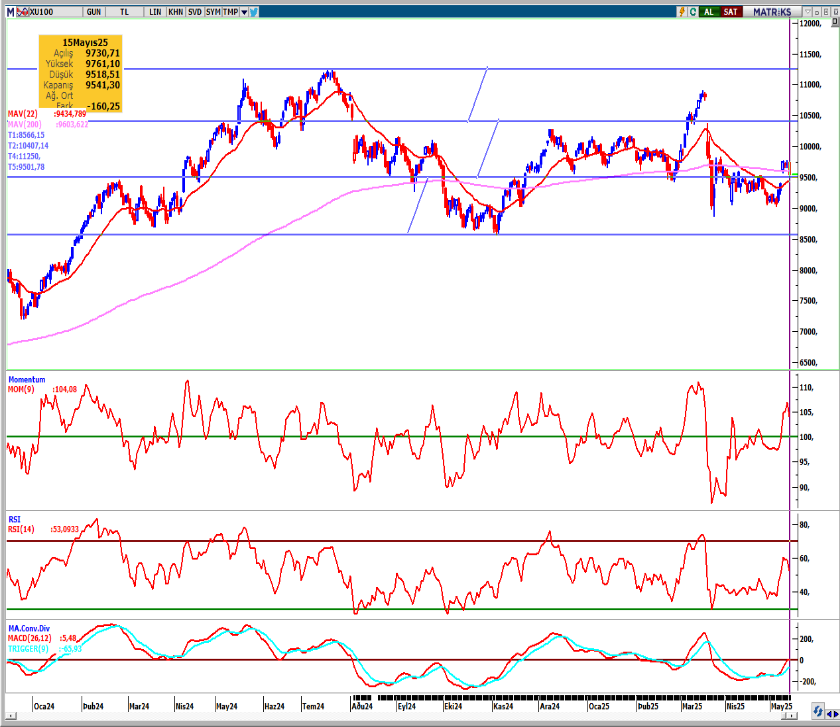840x727 pixels.
Task: Click the XU100 symbol field
Action: tap(55, 12)
